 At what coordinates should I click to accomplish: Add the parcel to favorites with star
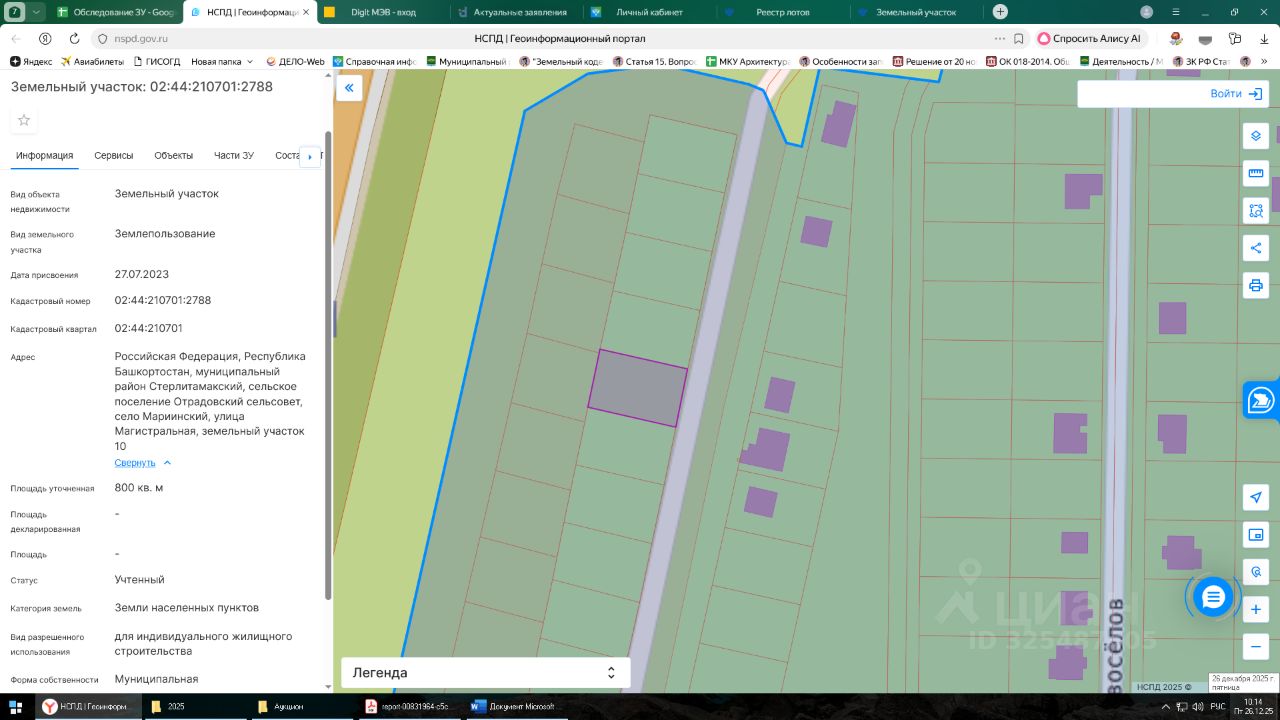[x=24, y=120]
